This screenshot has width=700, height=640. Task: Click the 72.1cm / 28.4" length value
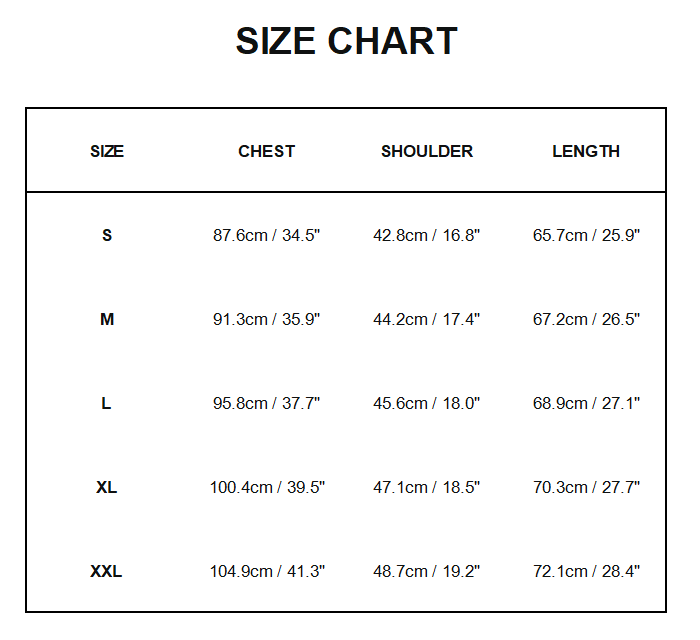click(586, 572)
